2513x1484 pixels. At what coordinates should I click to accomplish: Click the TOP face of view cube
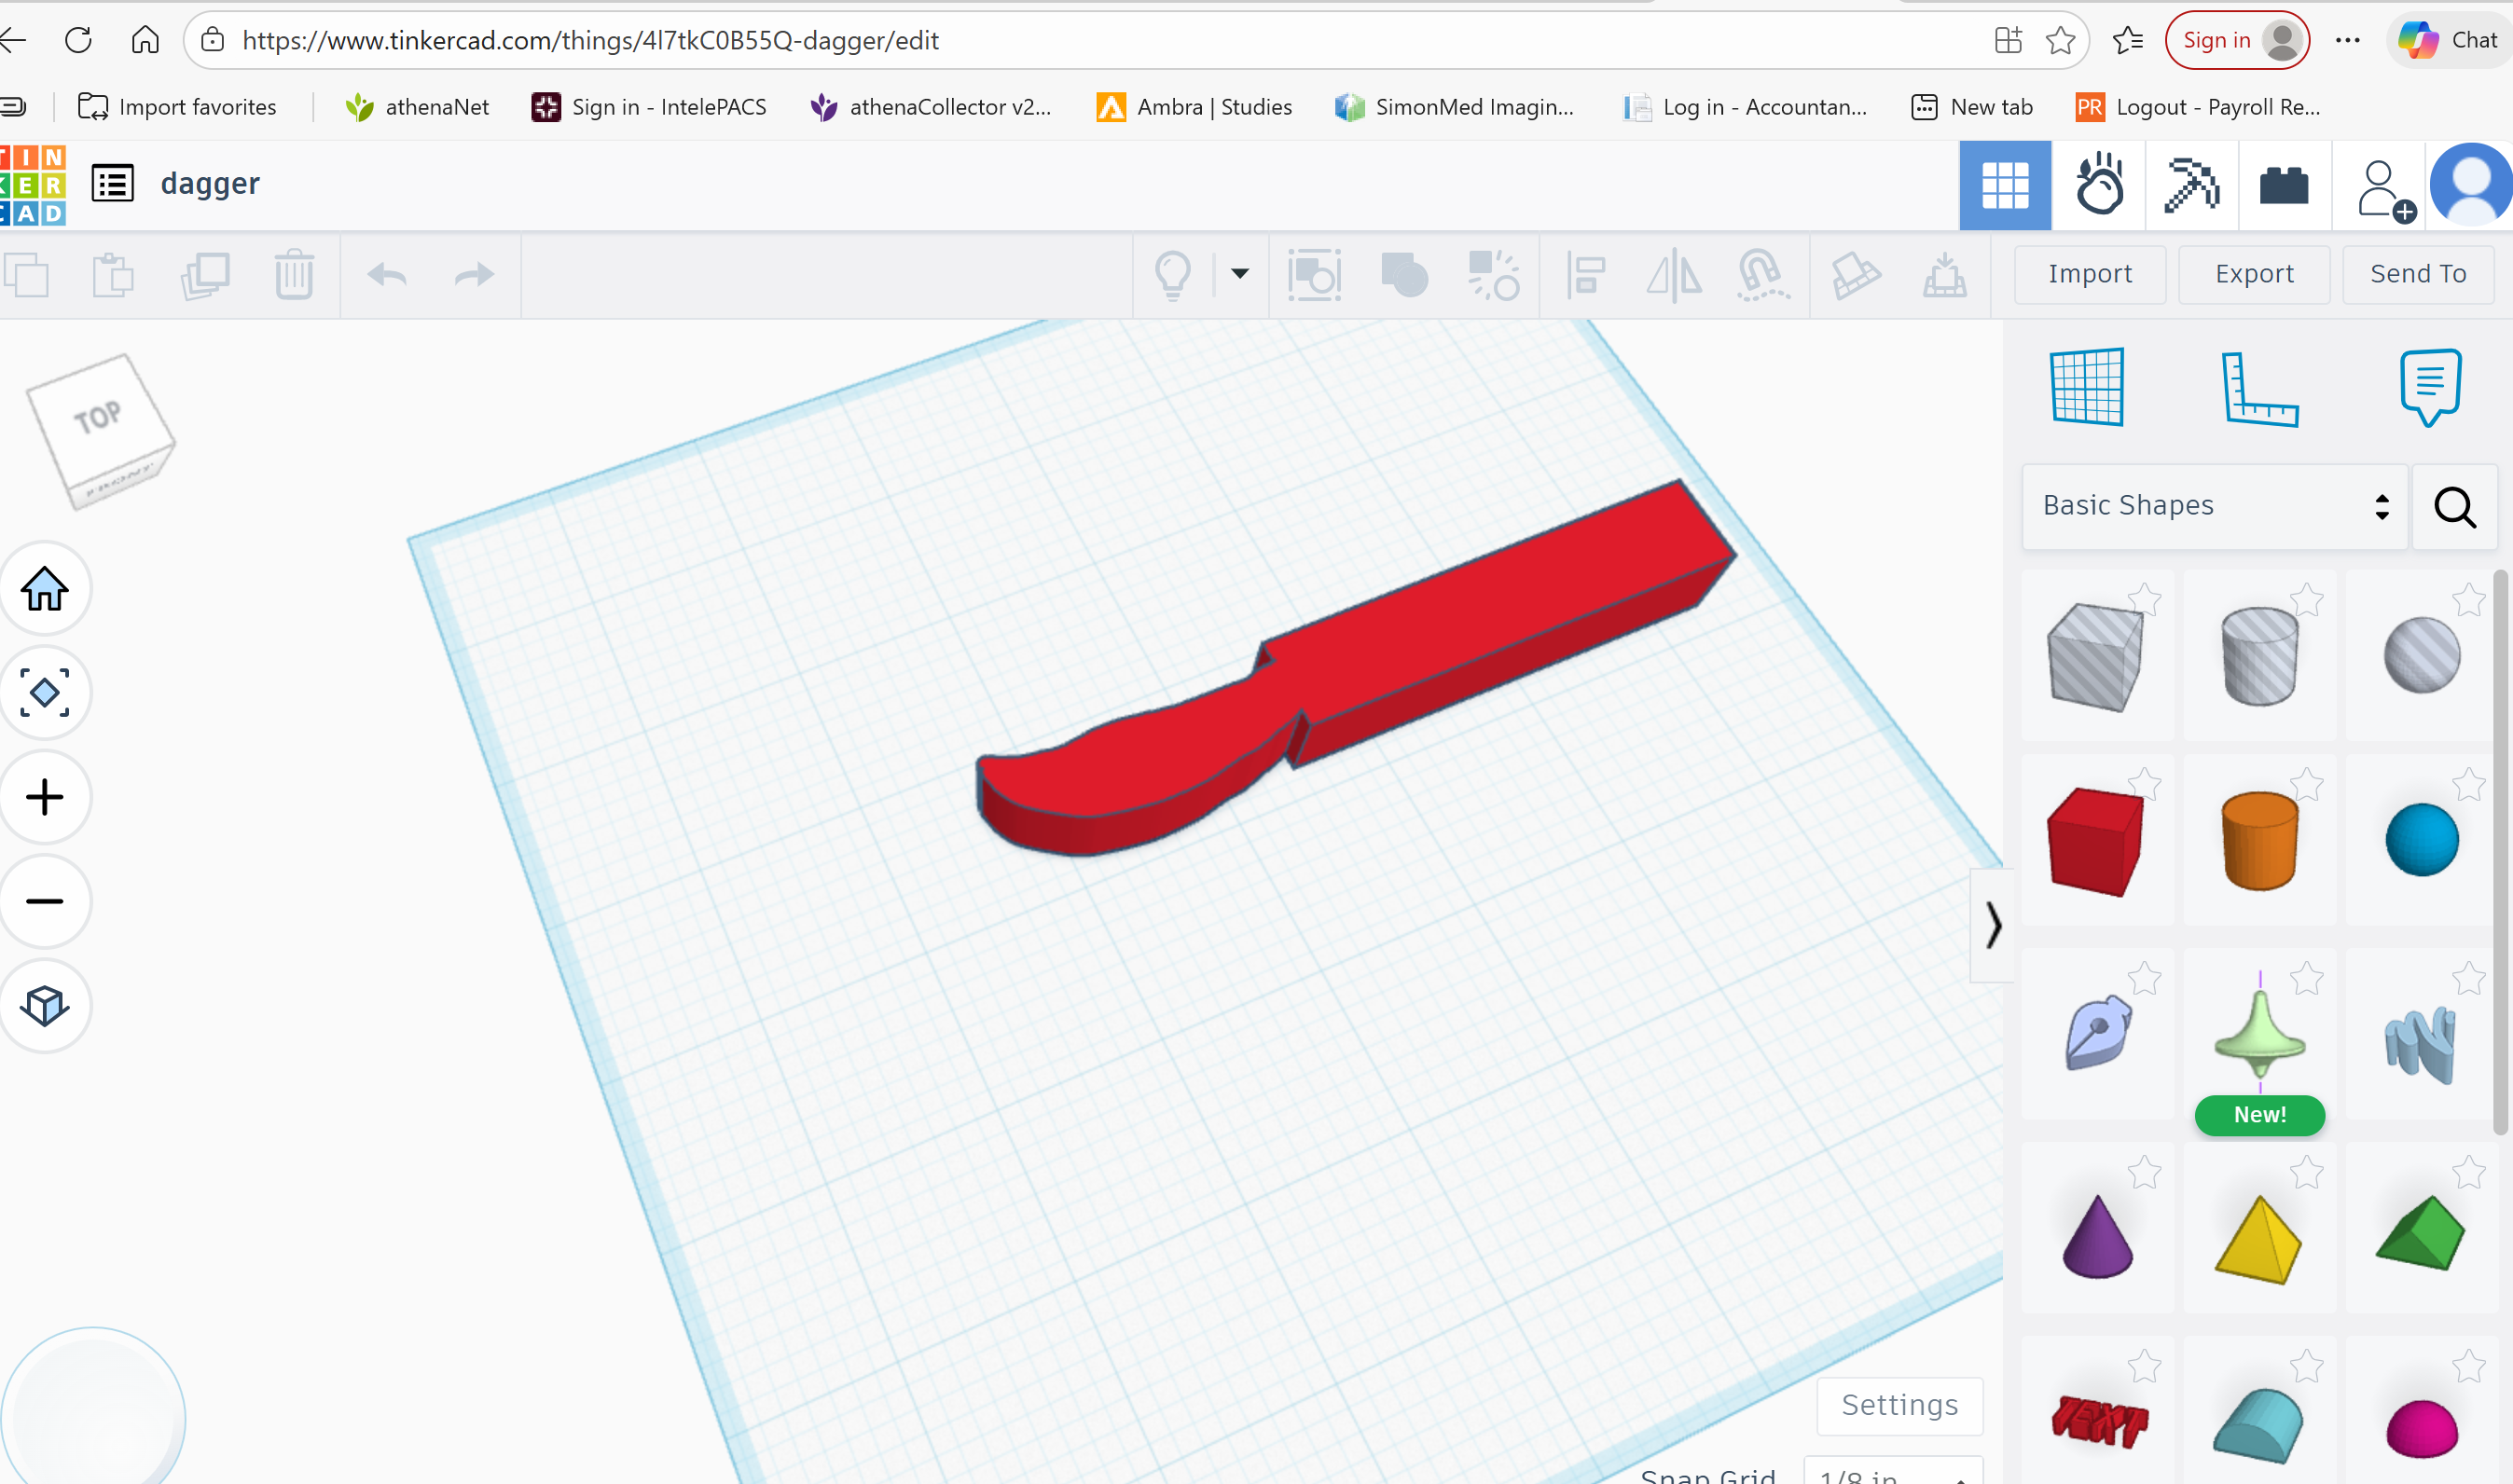[x=97, y=416]
